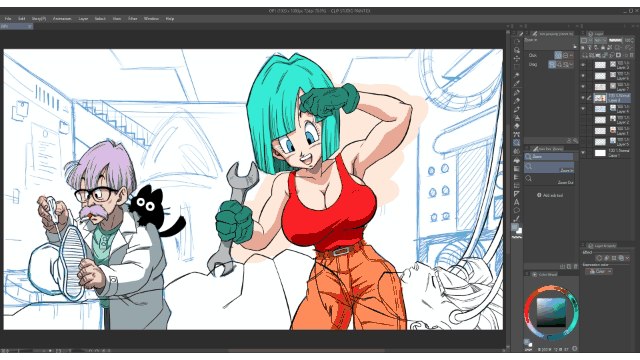The height and width of the screenshot is (360, 640).
Task: Select the Correct line tool
Action: tap(517, 219)
